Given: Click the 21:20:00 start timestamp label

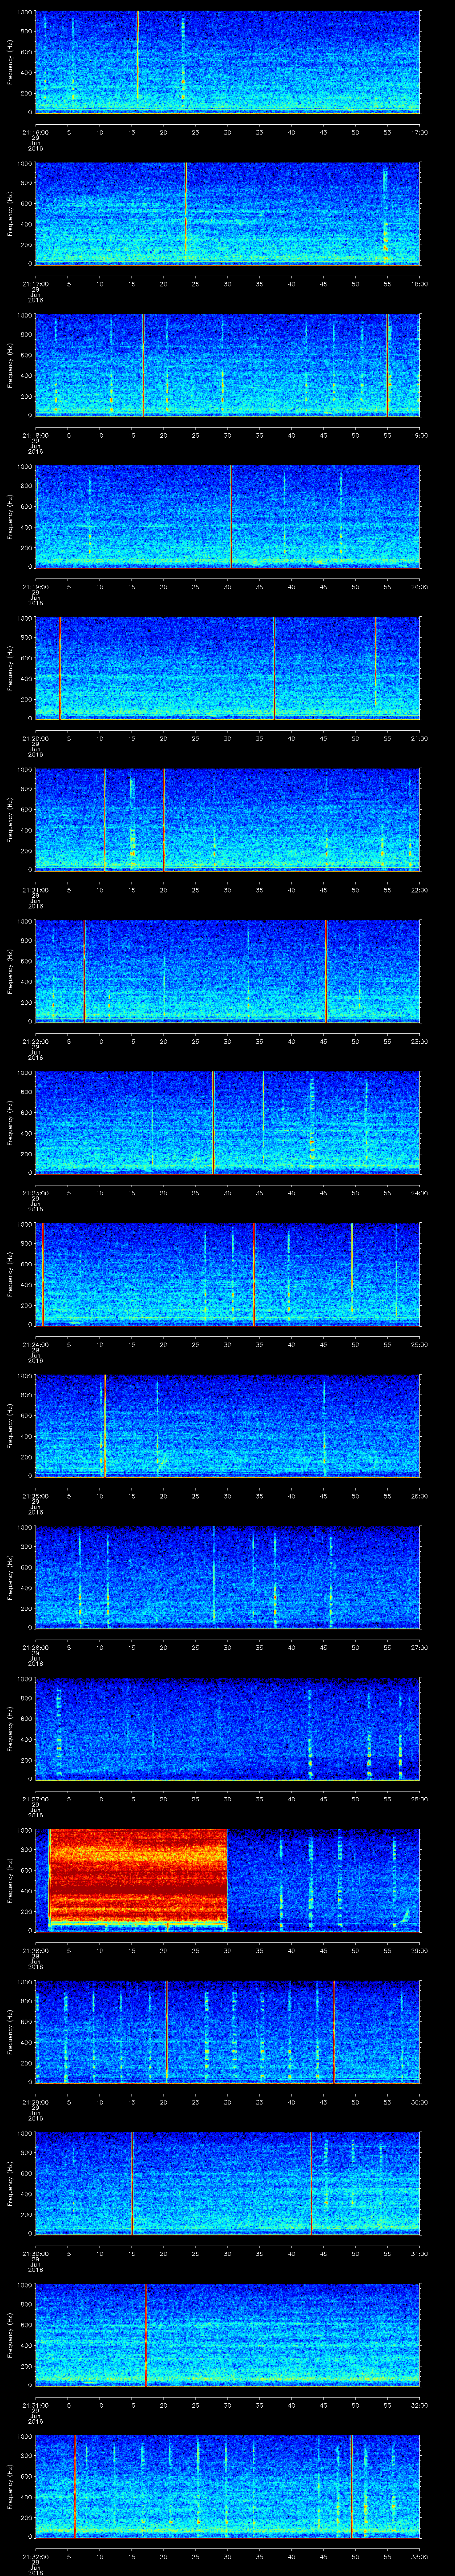Looking at the screenshot, I should (35, 738).
